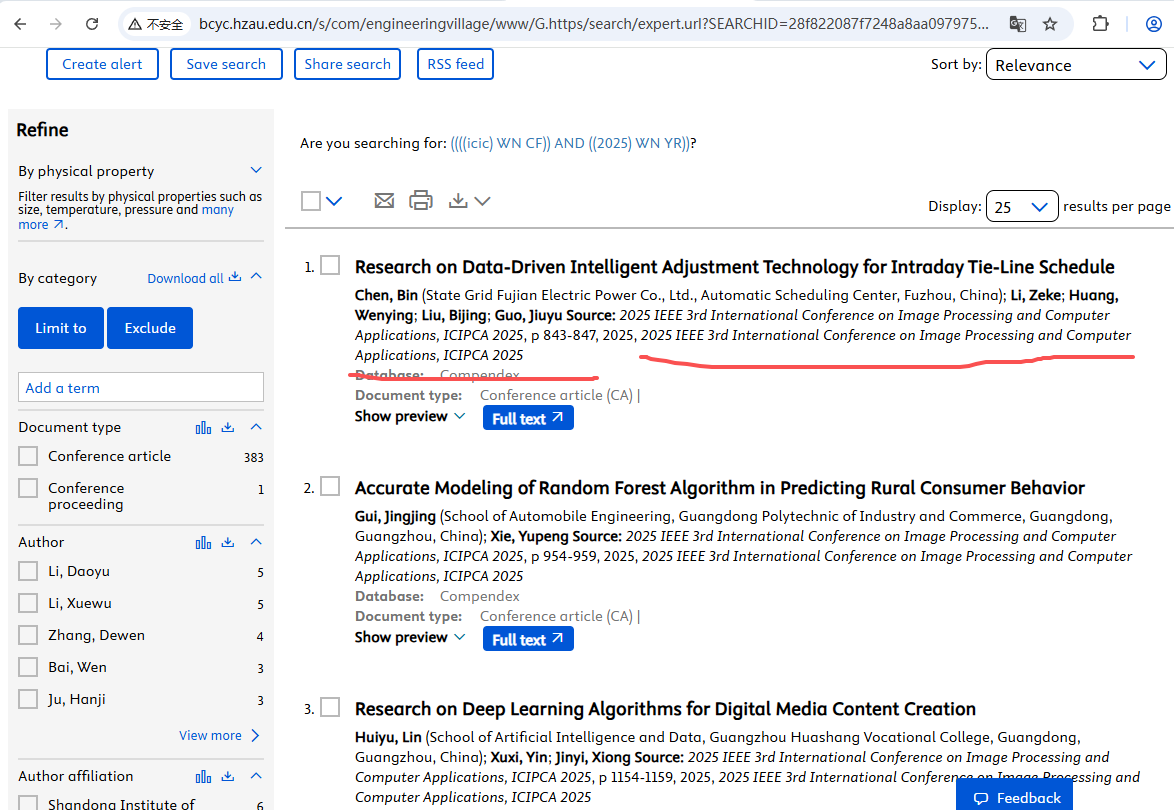Image resolution: width=1174 pixels, height=810 pixels.
Task: Bookmark this page with star icon
Action: pos(1050,24)
